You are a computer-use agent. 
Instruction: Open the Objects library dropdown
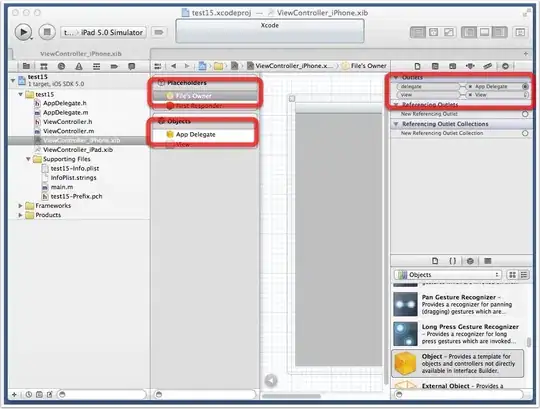[x=447, y=274]
